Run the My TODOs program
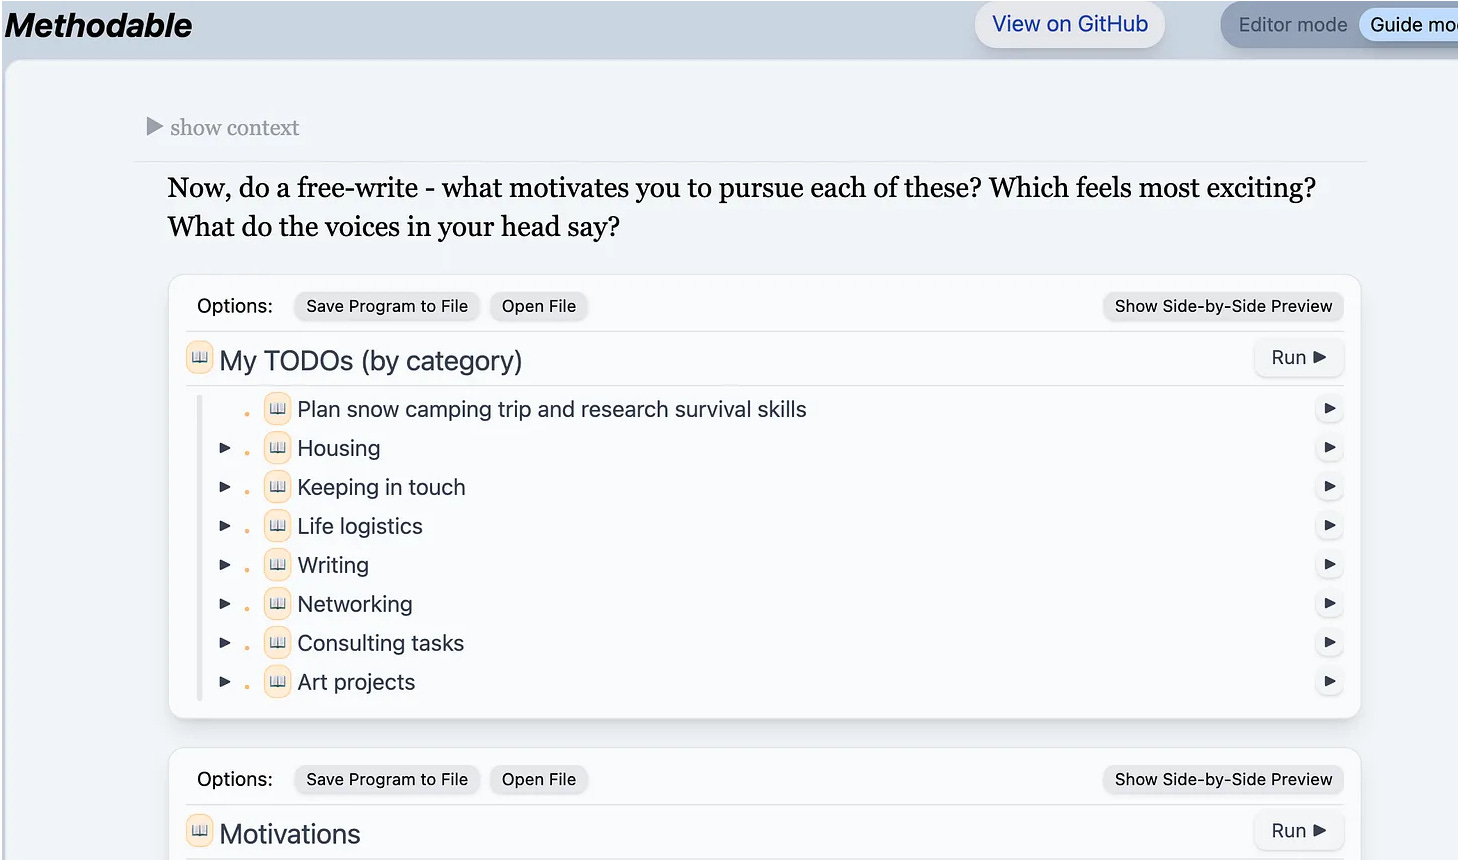 (x=1298, y=358)
